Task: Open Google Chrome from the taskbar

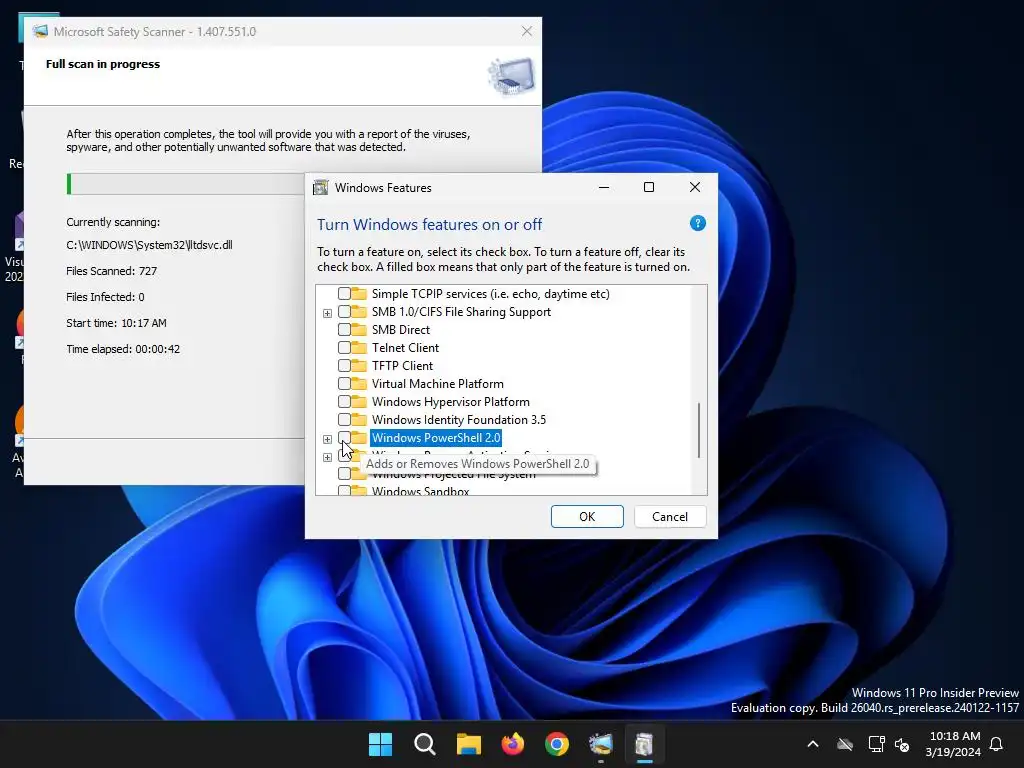Action: [x=556, y=744]
